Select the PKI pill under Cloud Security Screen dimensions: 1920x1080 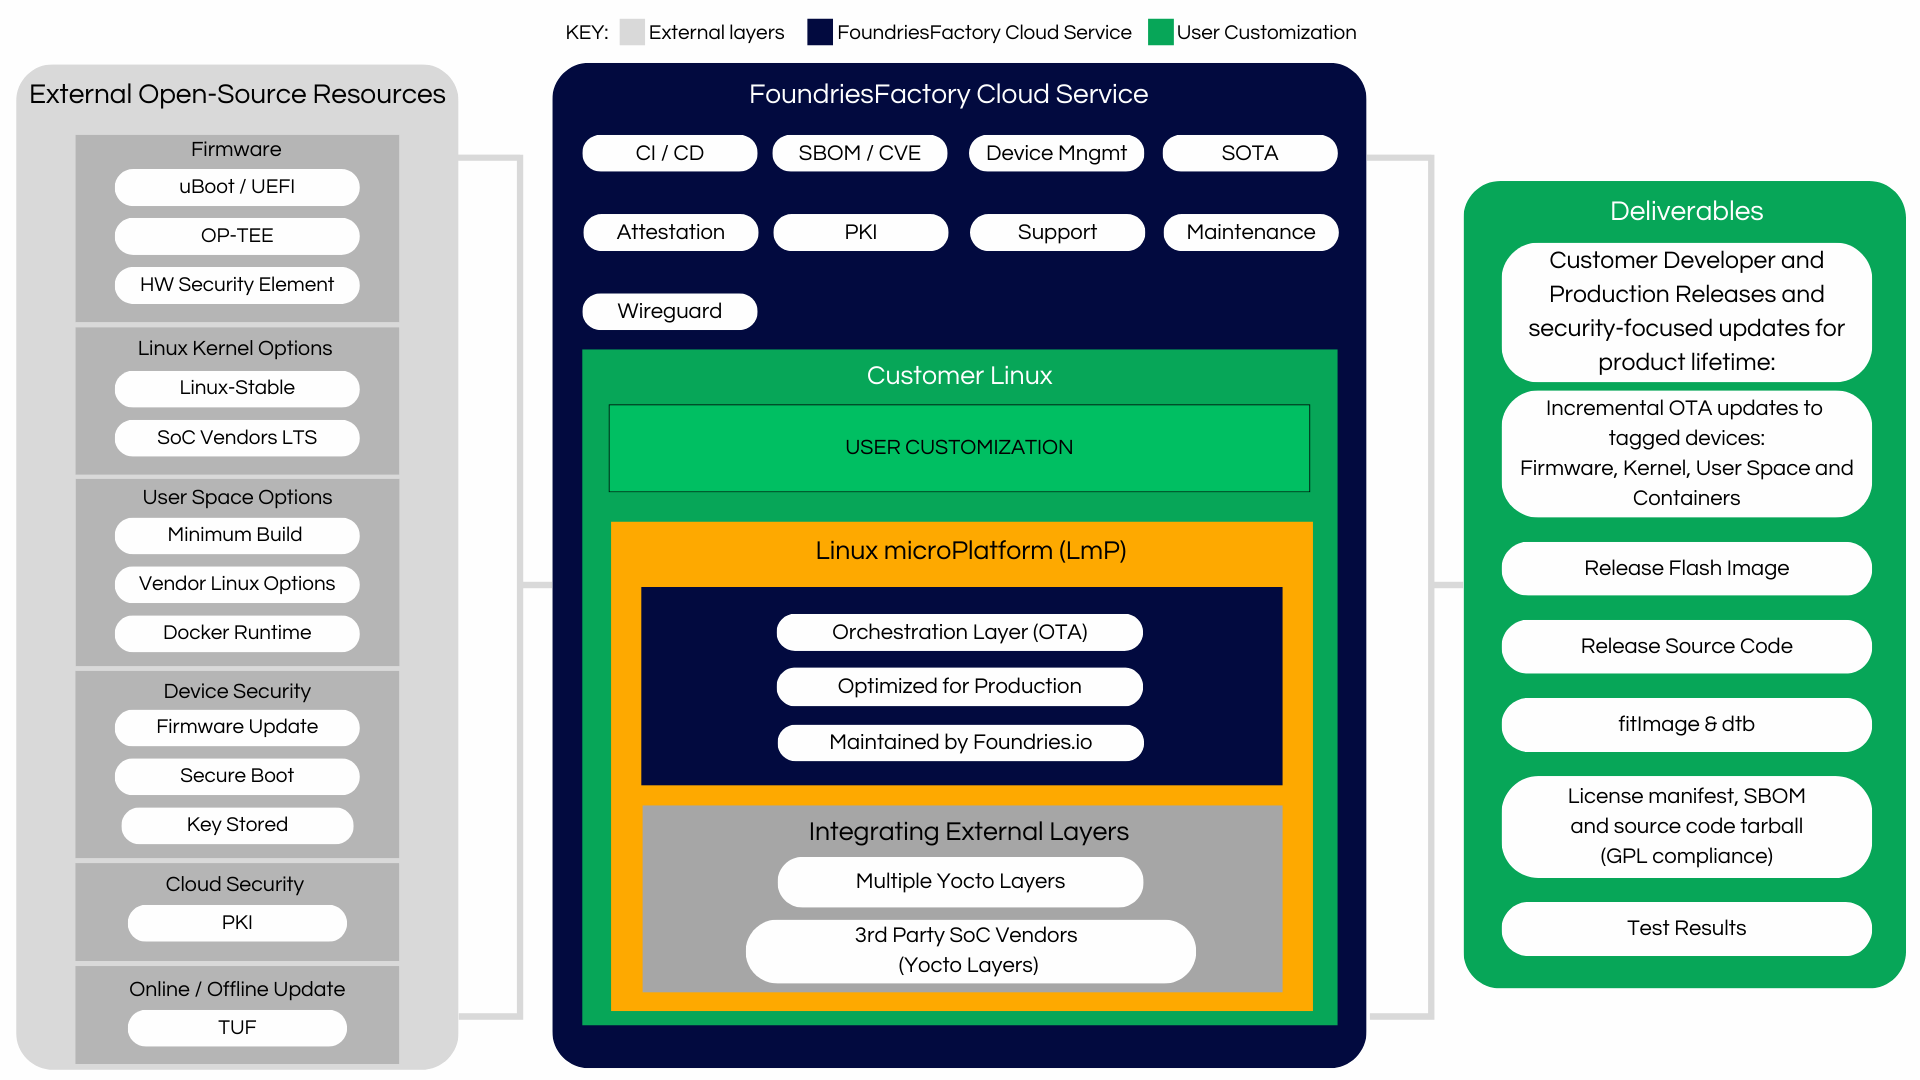(x=236, y=922)
